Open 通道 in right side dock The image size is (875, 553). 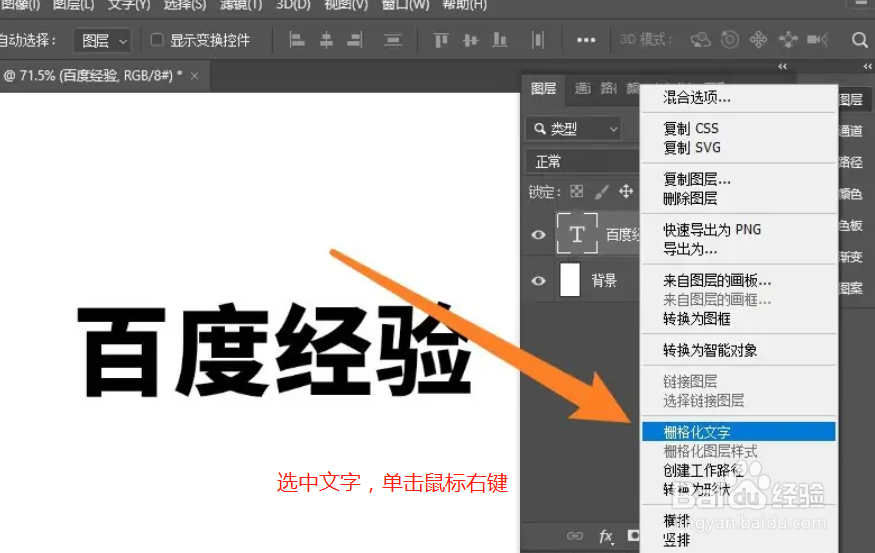click(852, 131)
